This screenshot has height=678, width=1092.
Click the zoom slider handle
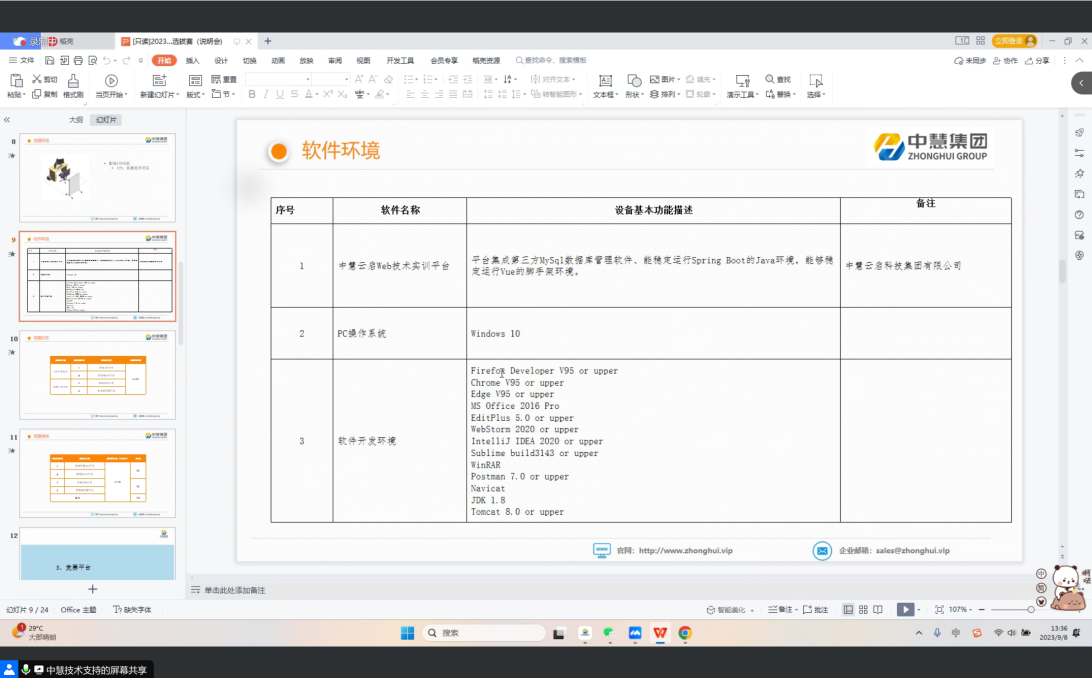(x=1031, y=610)
